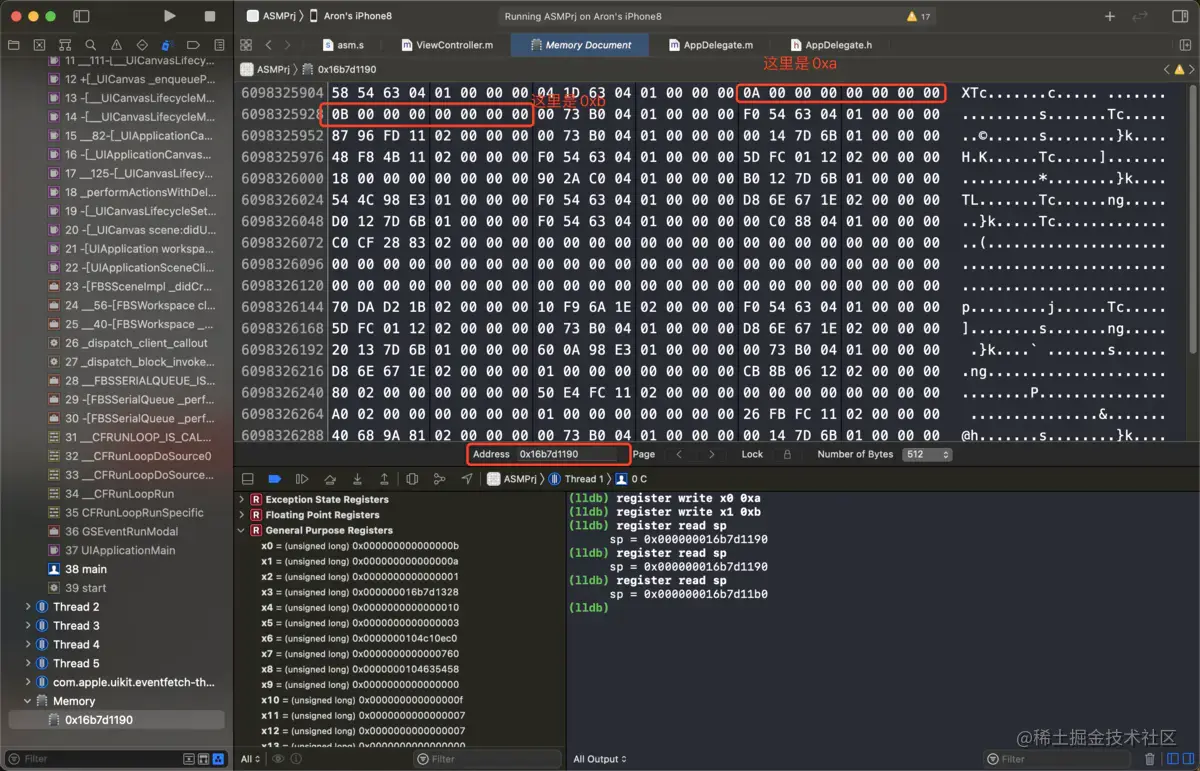Image resolution: width=1200 pixels, height=771 pixels.
Task: Open Number of Bytes 512 dropdown
Action: (927, 454)
